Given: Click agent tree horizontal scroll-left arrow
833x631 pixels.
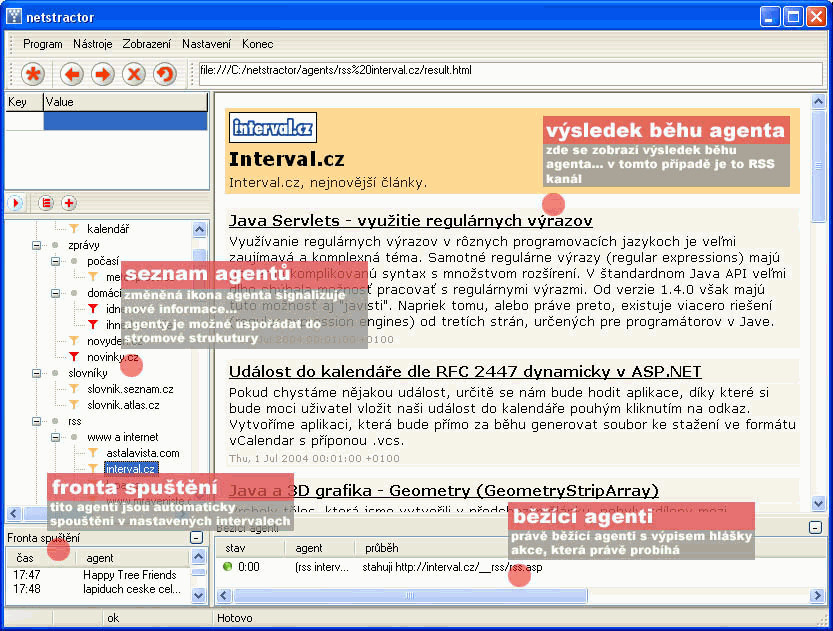Looking at the screenshot, I should (14, 513).
